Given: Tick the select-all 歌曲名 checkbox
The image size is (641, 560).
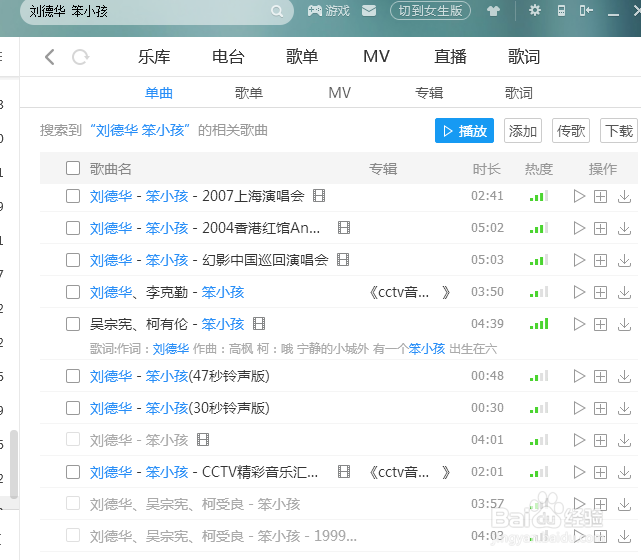Looking at the screenshot, I should tap(73, 168).
